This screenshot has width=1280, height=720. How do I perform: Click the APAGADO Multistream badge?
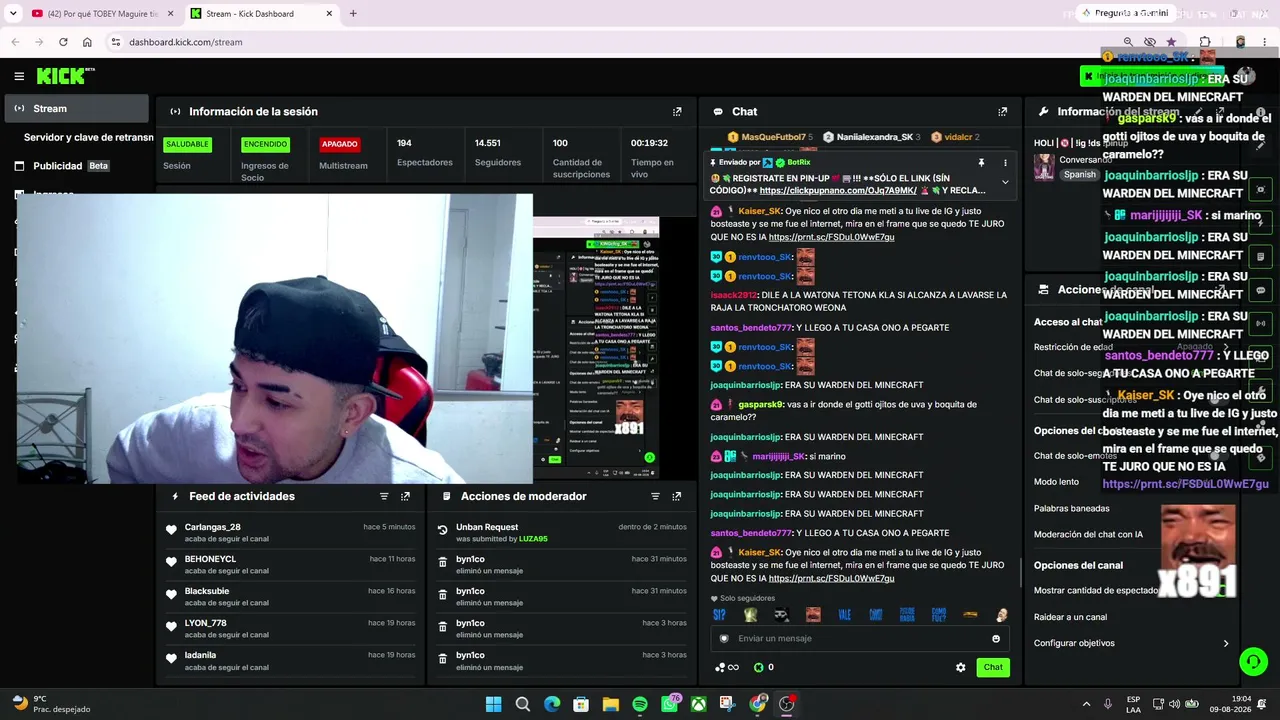(x=339, y=144)
